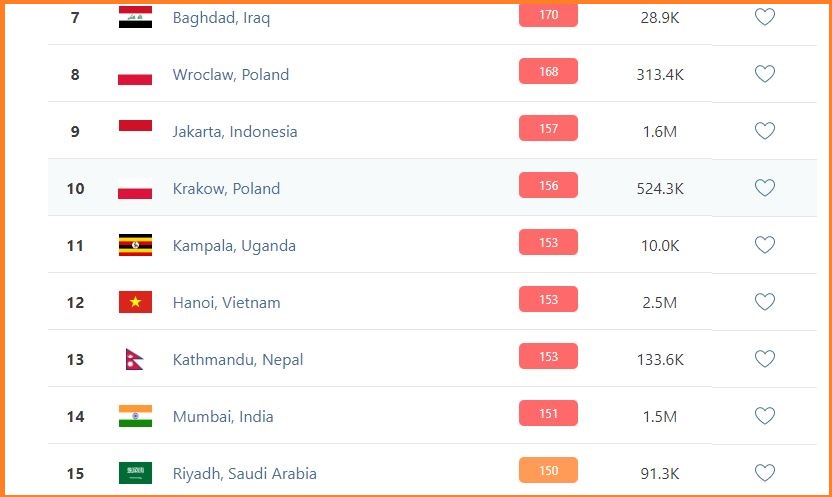This screenshot has height=497, width=832.
Task: Select Jakarta, Indonesia link
Action: 235,132
